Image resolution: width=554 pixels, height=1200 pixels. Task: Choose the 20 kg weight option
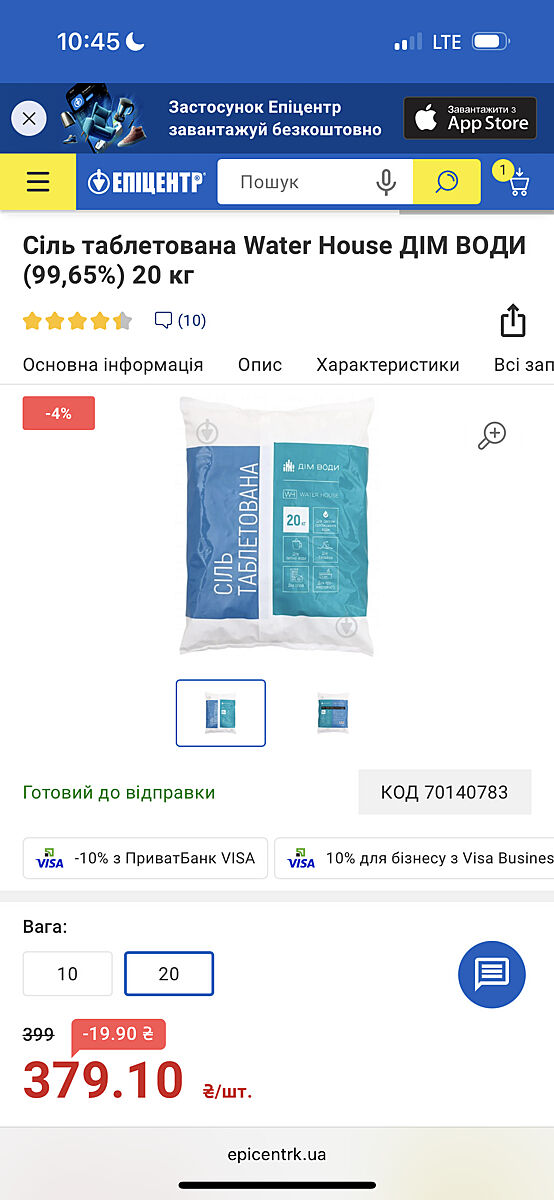pos(169,973)
